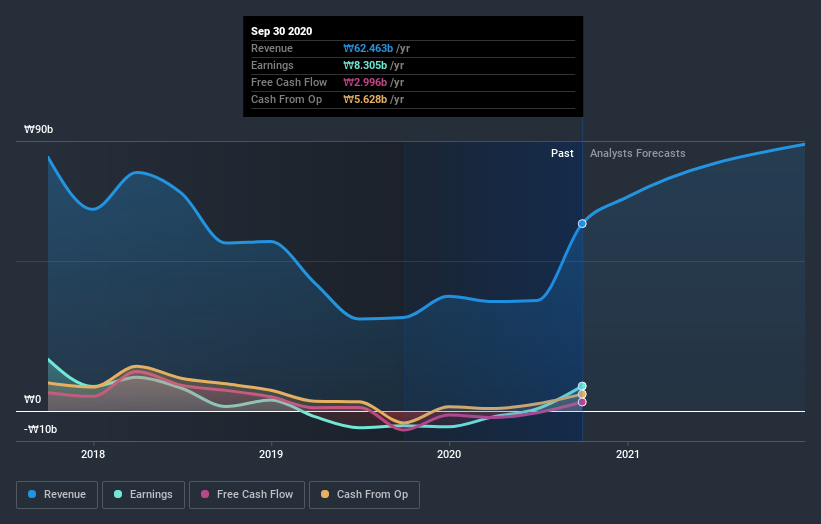This screenshot has width=821, height=524.
Task: Click the Past label on chart
Action: (562, 153)
